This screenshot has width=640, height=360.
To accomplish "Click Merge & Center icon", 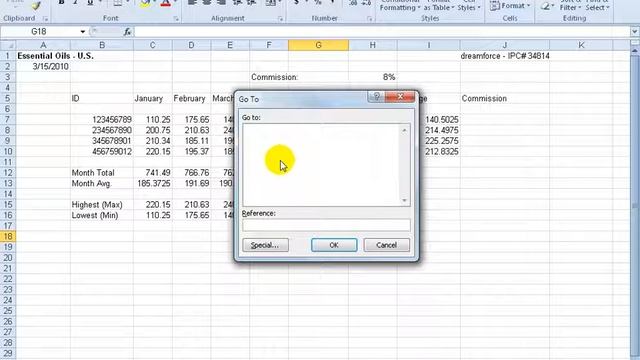I will click(x=270, y=3).
